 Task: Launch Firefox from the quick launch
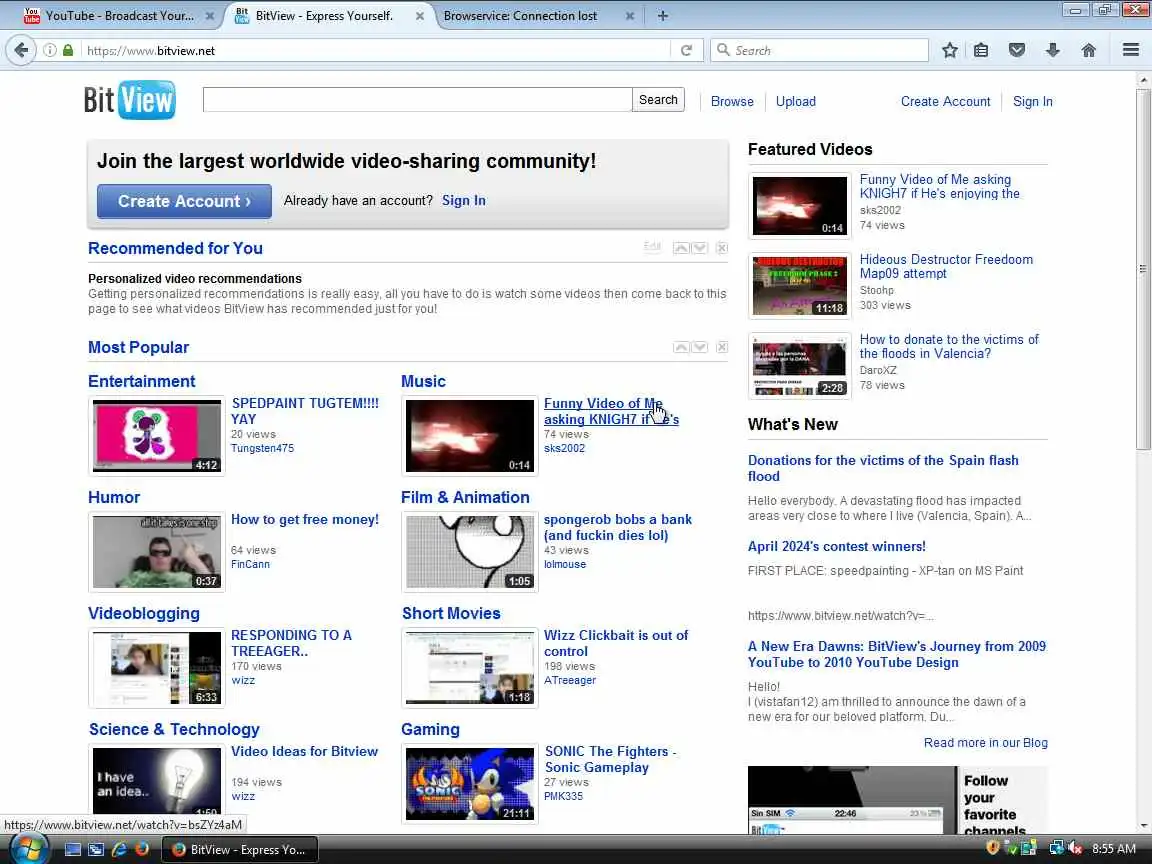coord(142,849)
